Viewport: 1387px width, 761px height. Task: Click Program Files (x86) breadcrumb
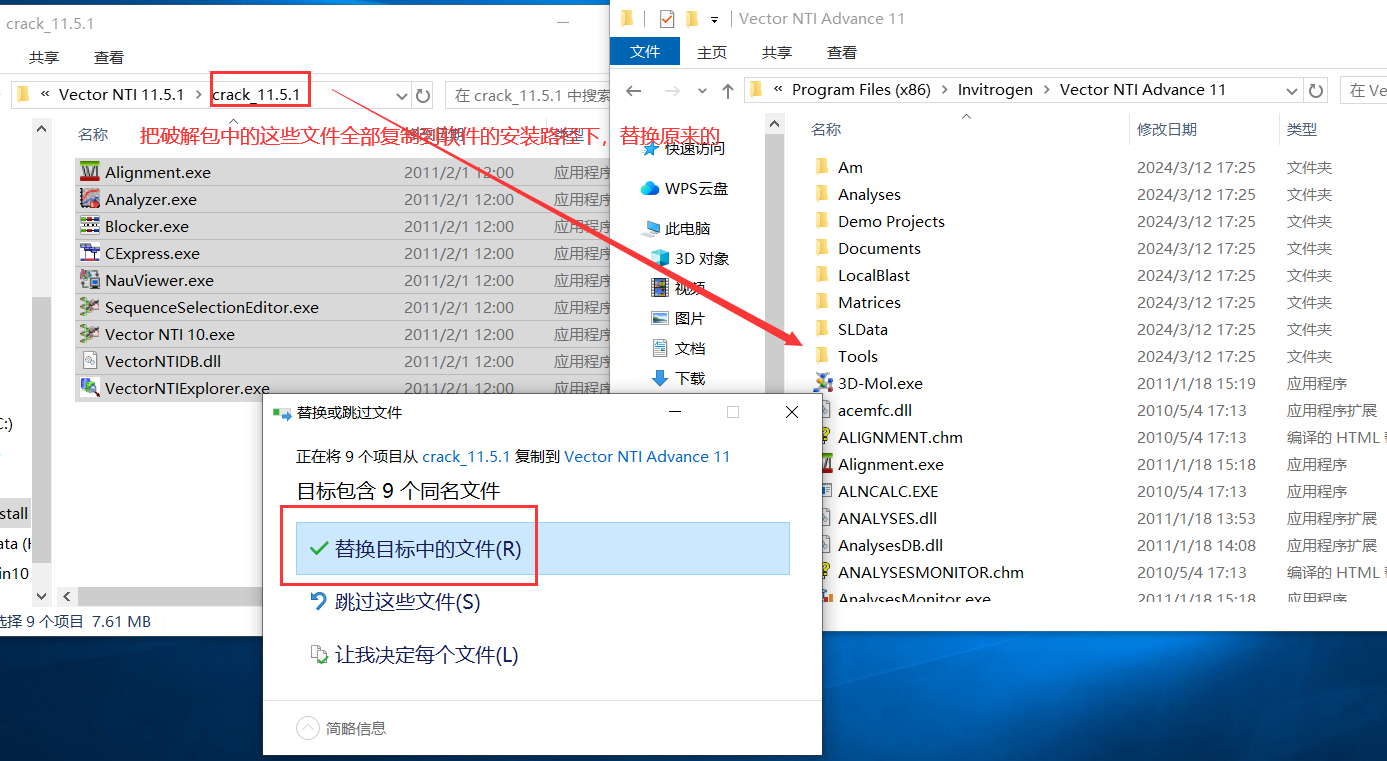click(861, 90)
